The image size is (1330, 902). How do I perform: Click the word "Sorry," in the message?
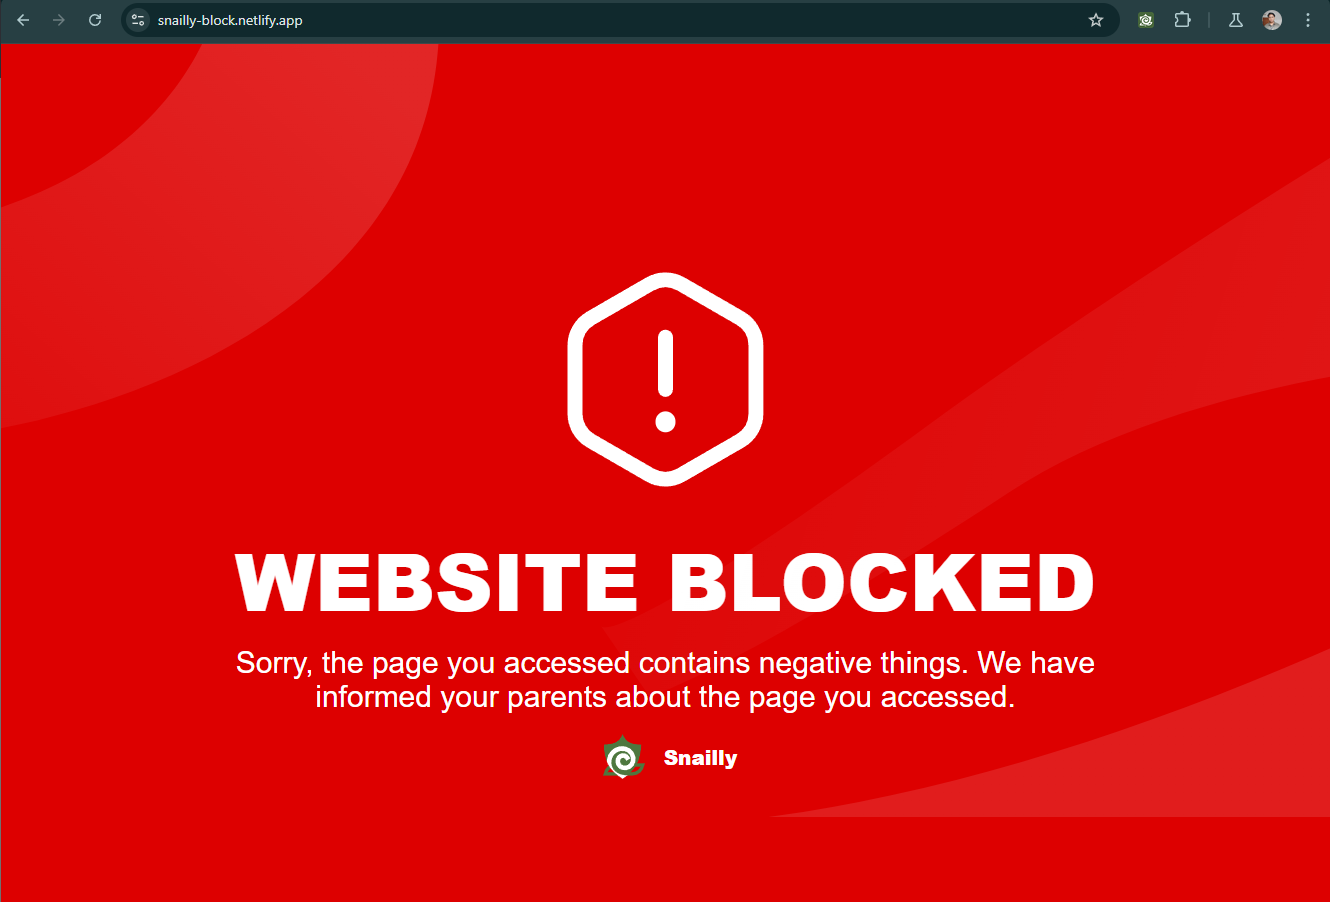(274, 664)
